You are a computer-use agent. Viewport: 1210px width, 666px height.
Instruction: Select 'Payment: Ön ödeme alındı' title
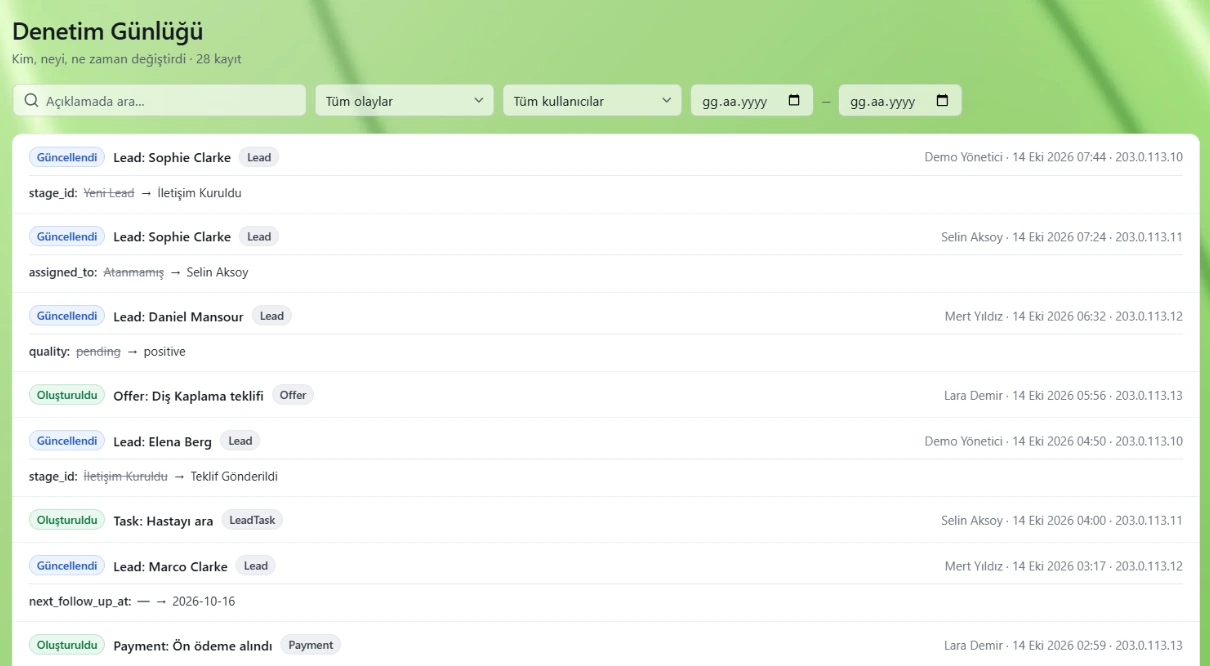192,646
